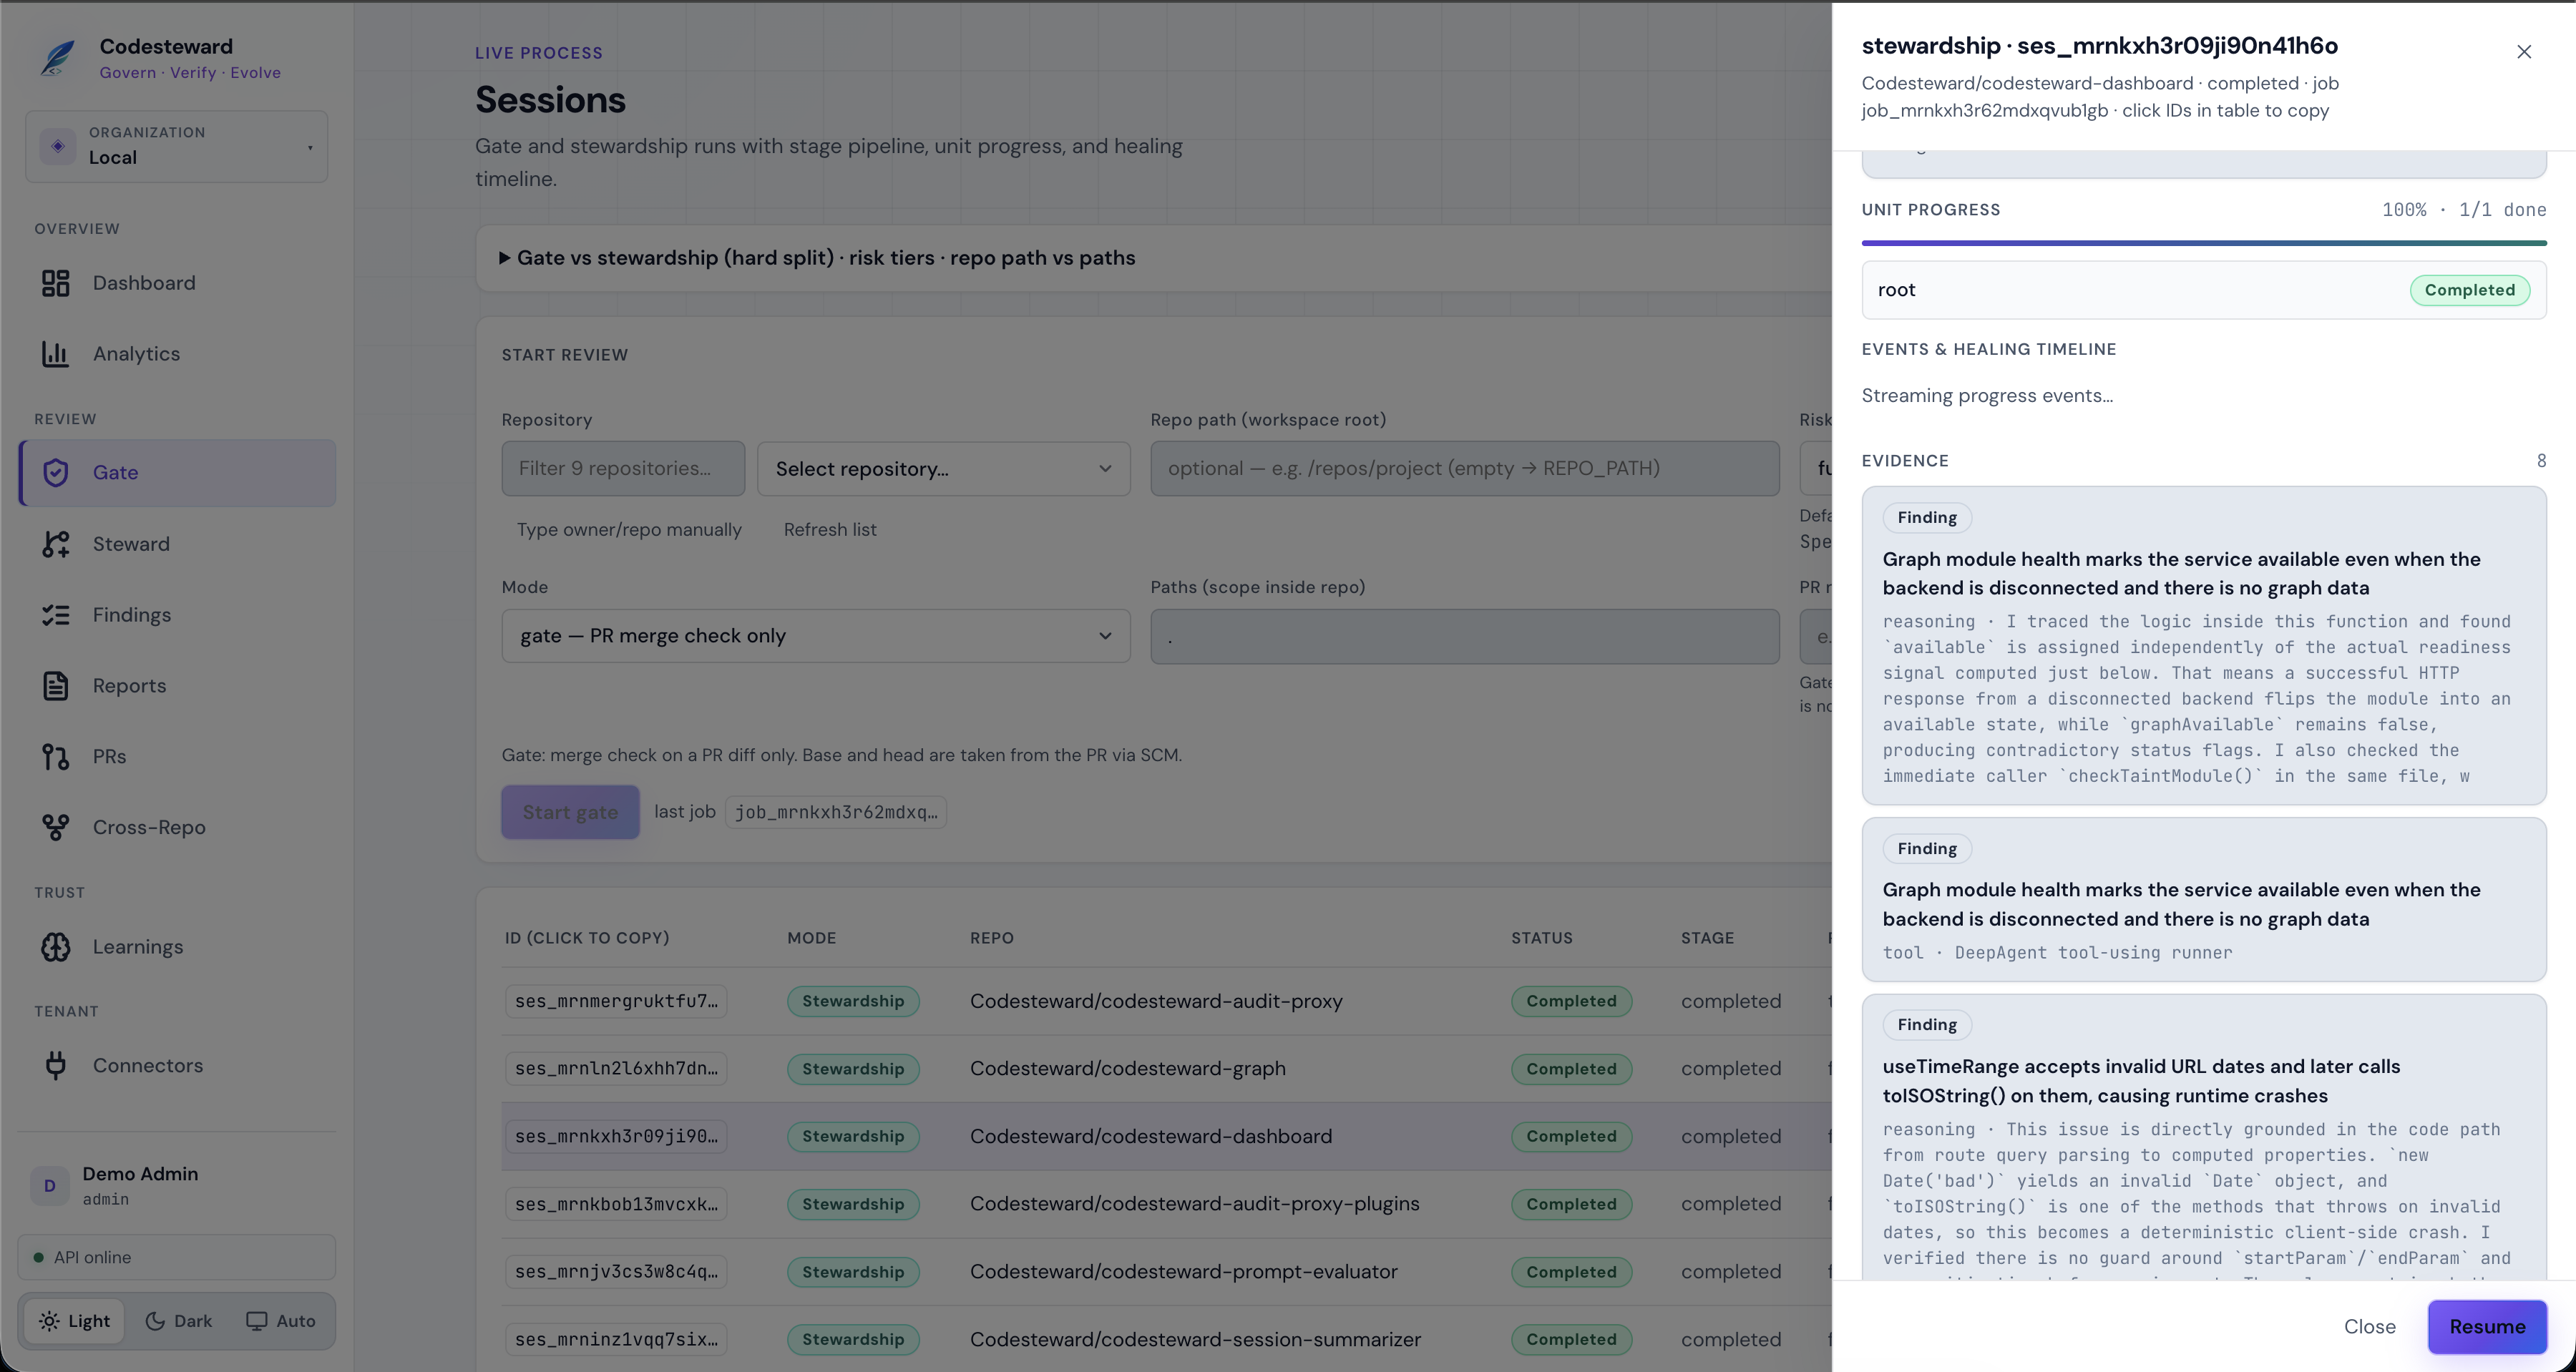Open Findings via its checklist icon
Viewport: 2576px width, 1372px height.
pyautogui.click(x=56, y=615)
